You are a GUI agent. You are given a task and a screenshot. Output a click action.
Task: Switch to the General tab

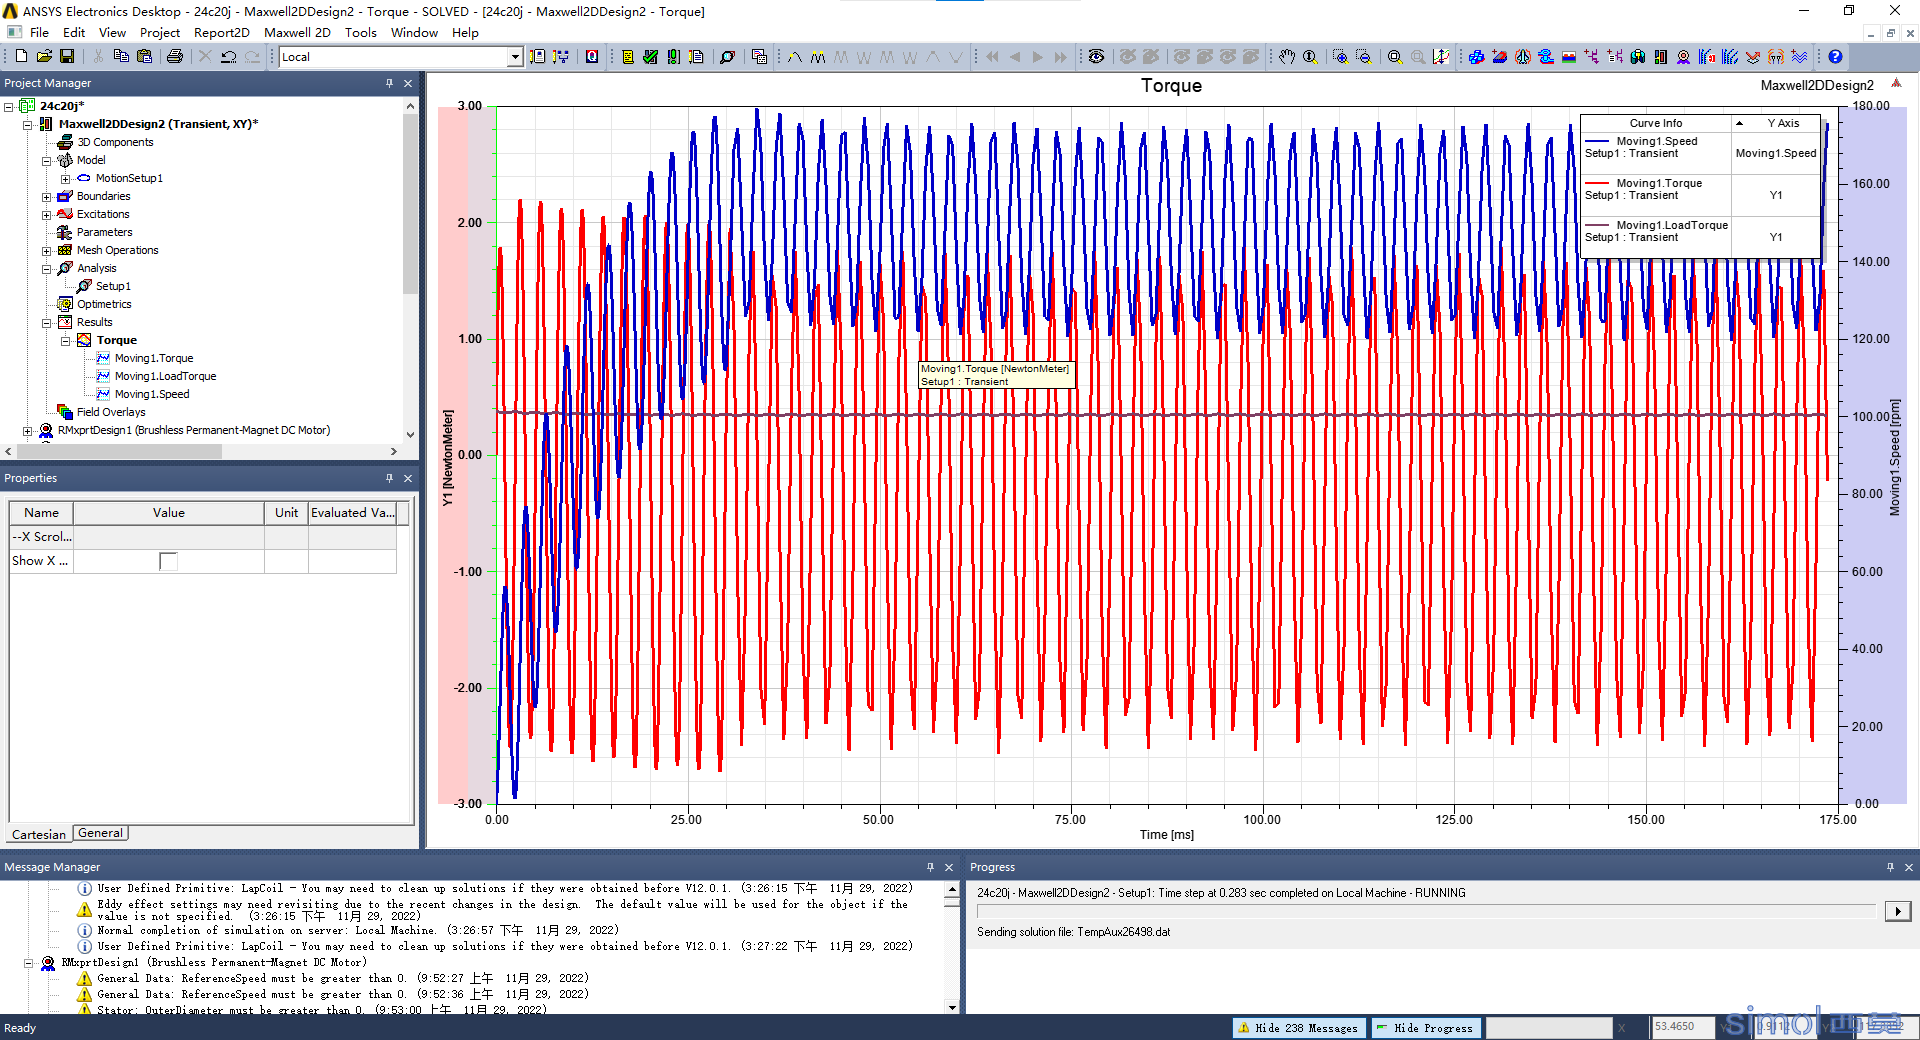click(100, 833)
